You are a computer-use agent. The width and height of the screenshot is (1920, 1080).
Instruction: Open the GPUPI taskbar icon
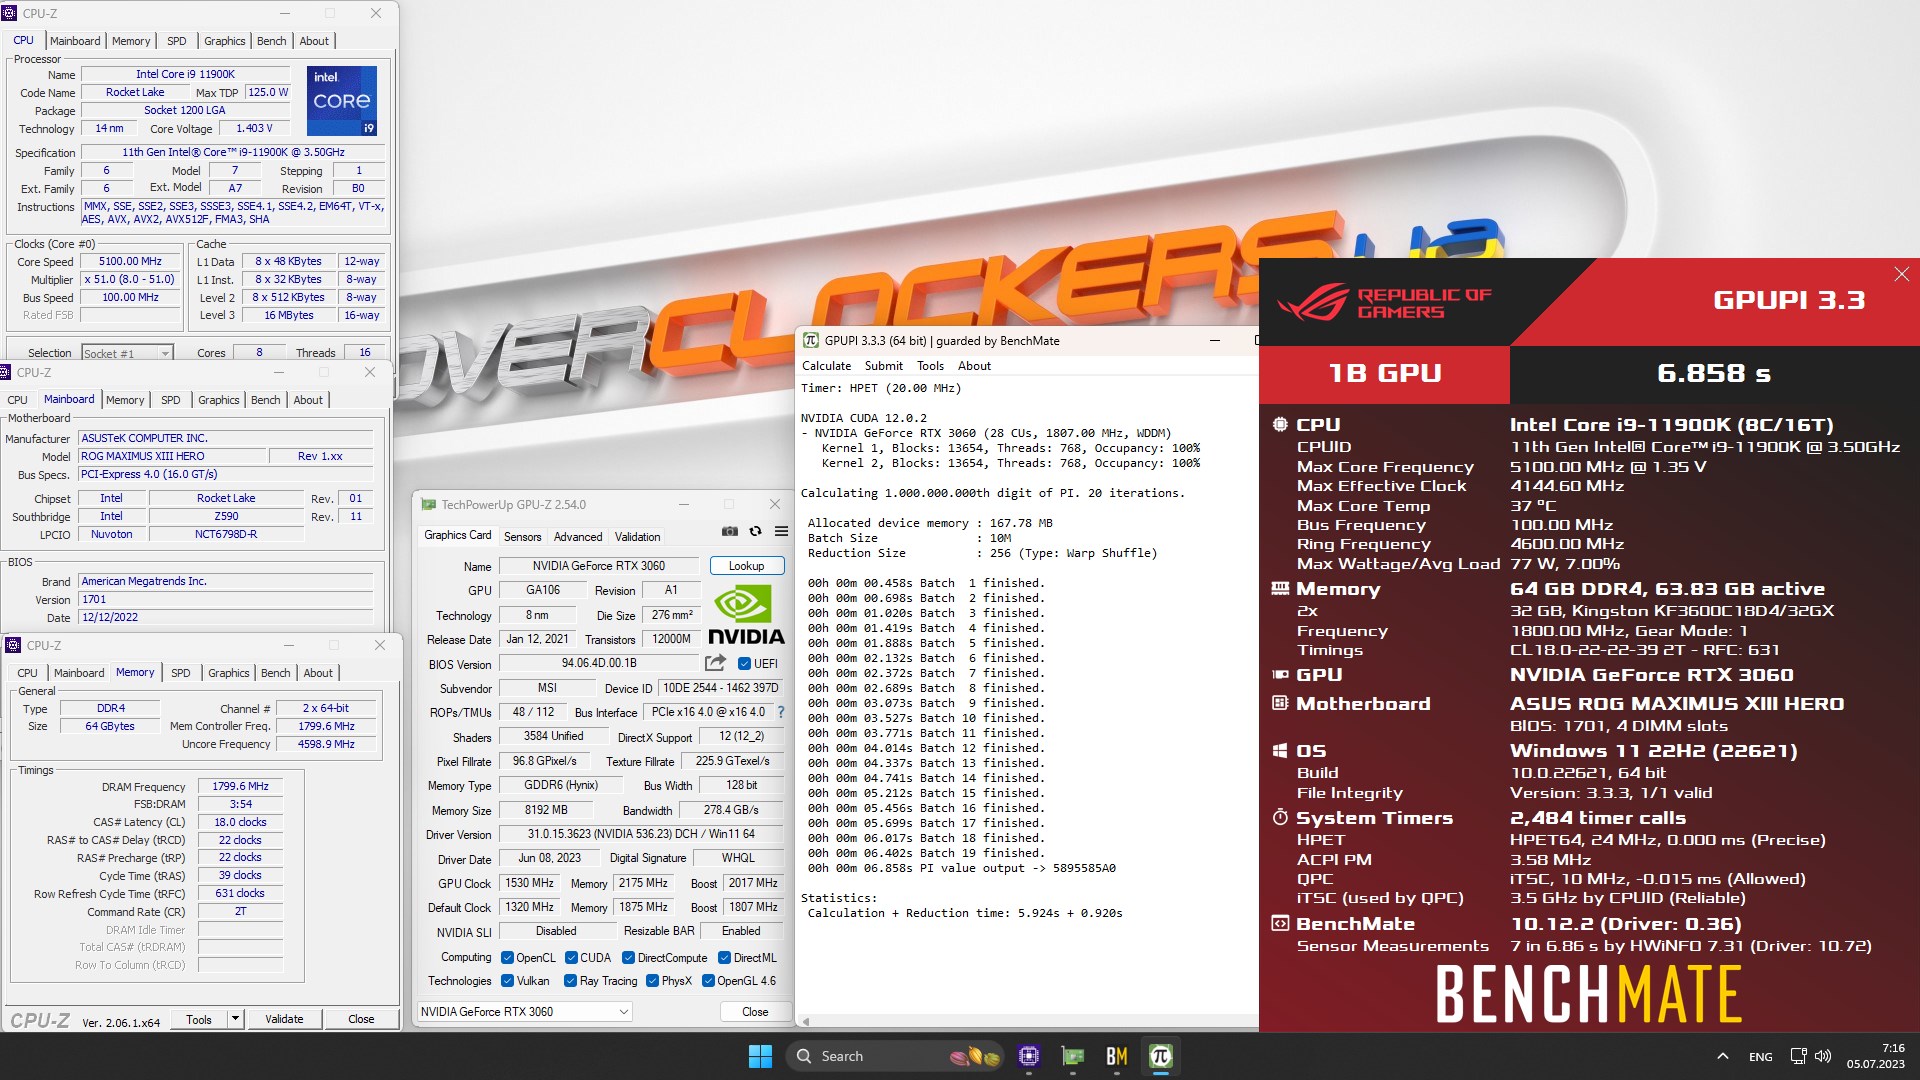[x=1161, y=1056]
